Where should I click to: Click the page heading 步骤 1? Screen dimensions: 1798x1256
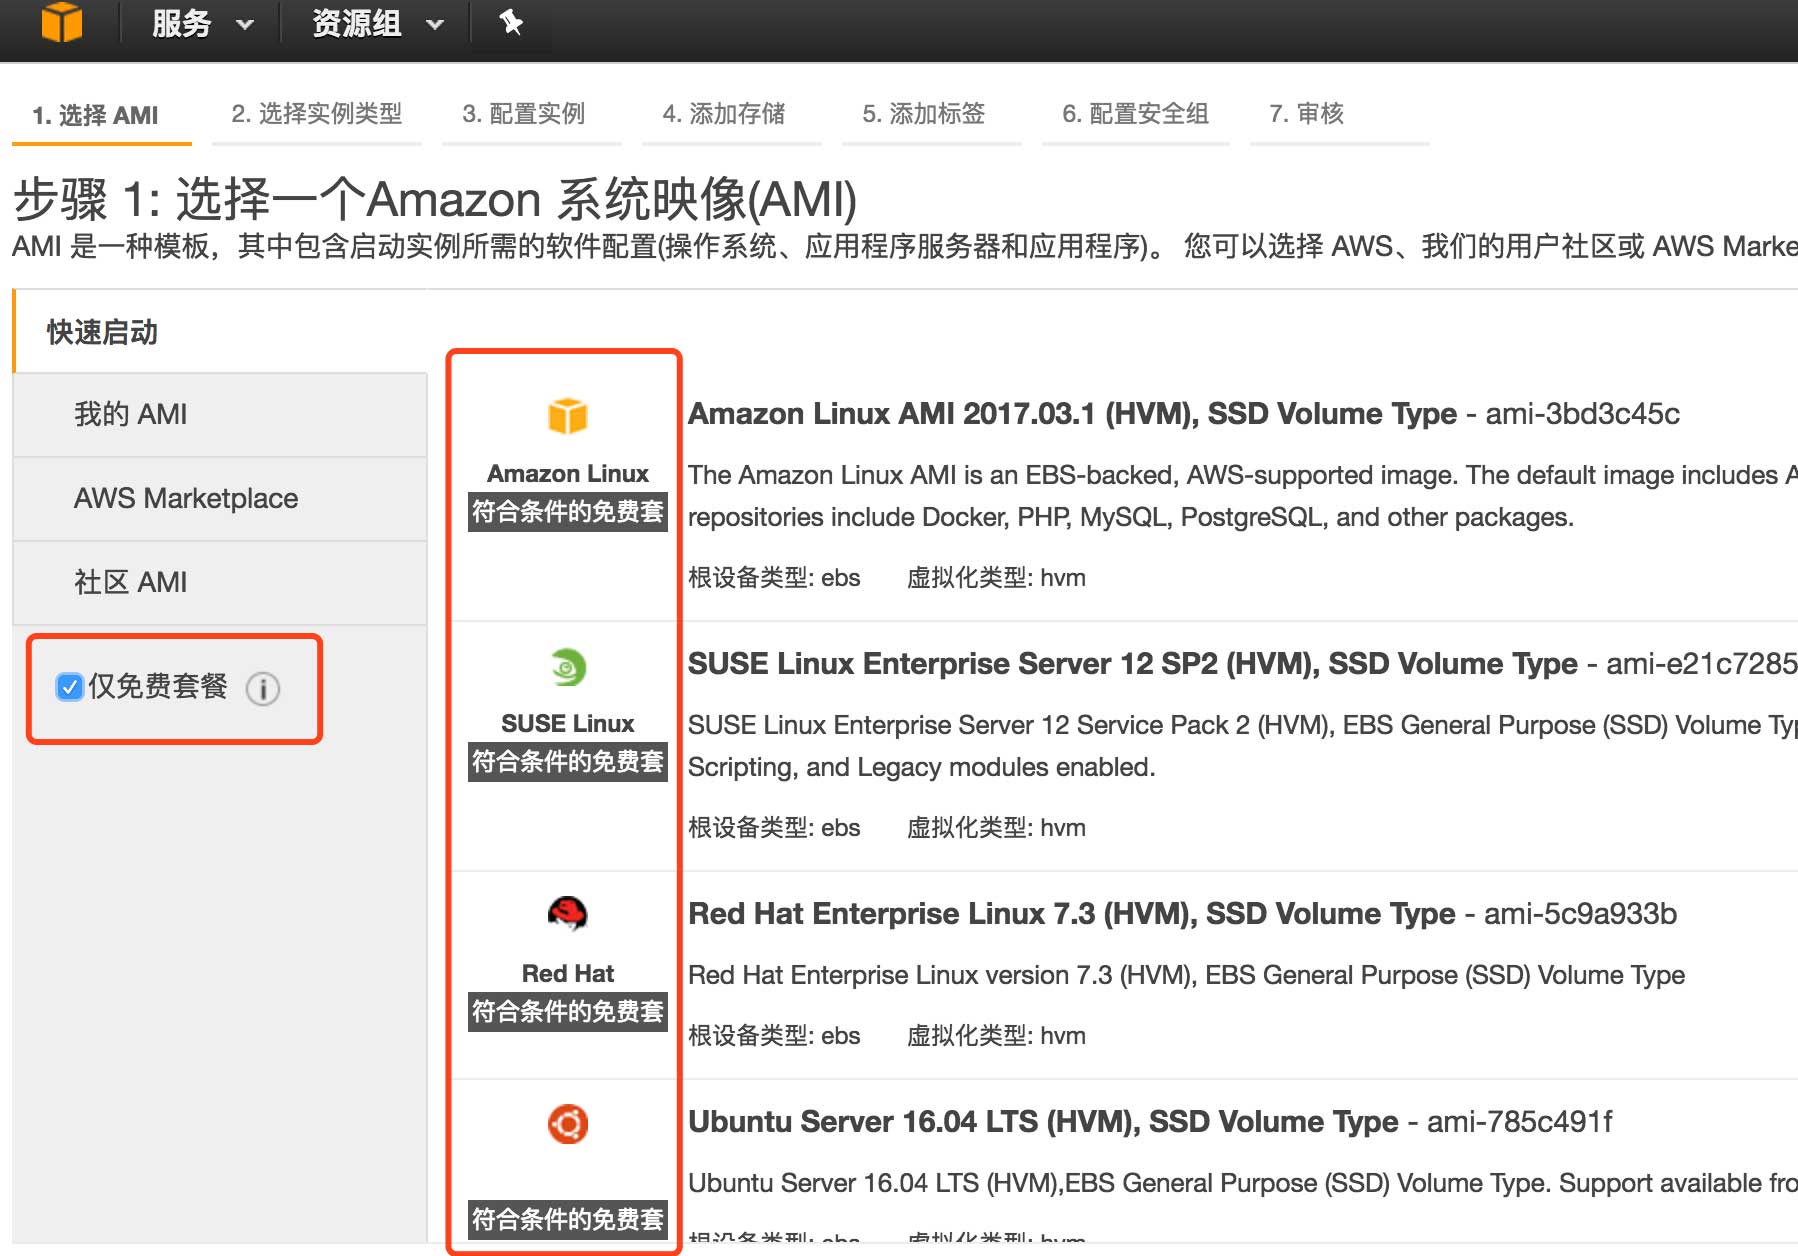coord(435,199)
